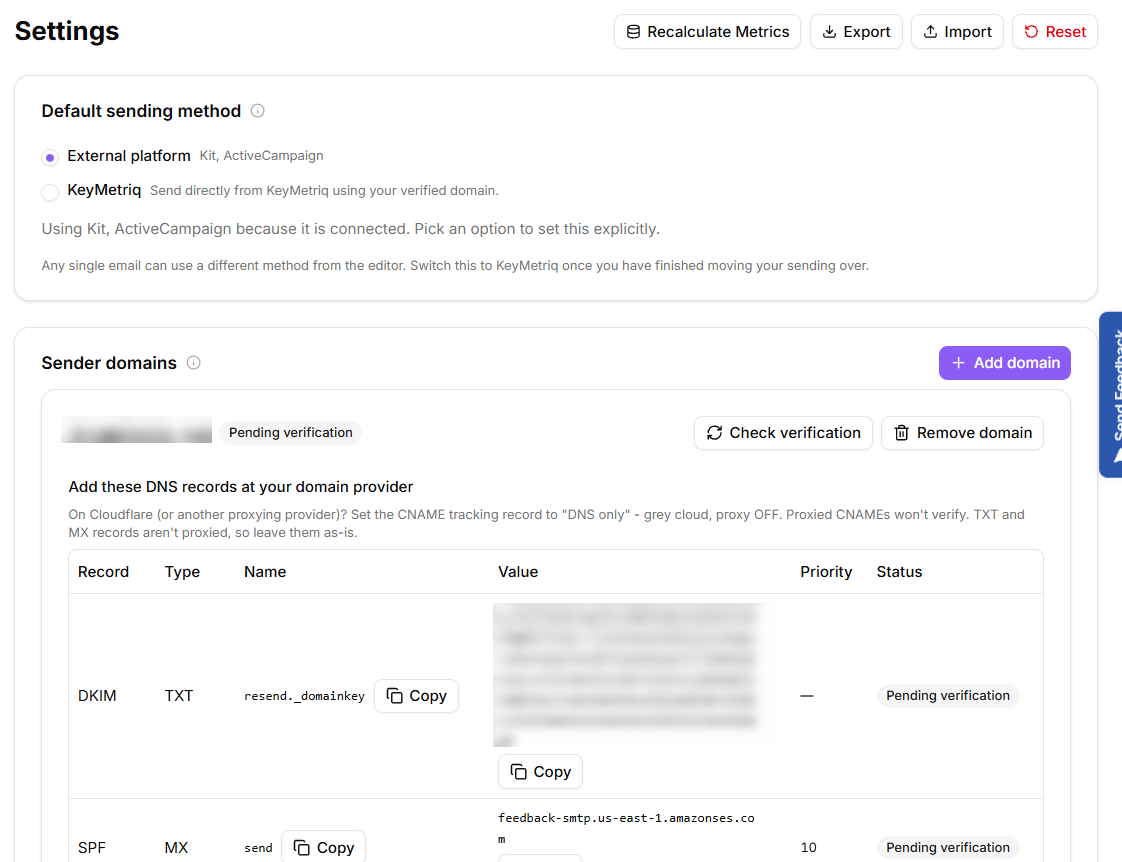The width and height of the screenshot is (1122, 862).
Task: Click the Status column header
Action: pos(899,572)
